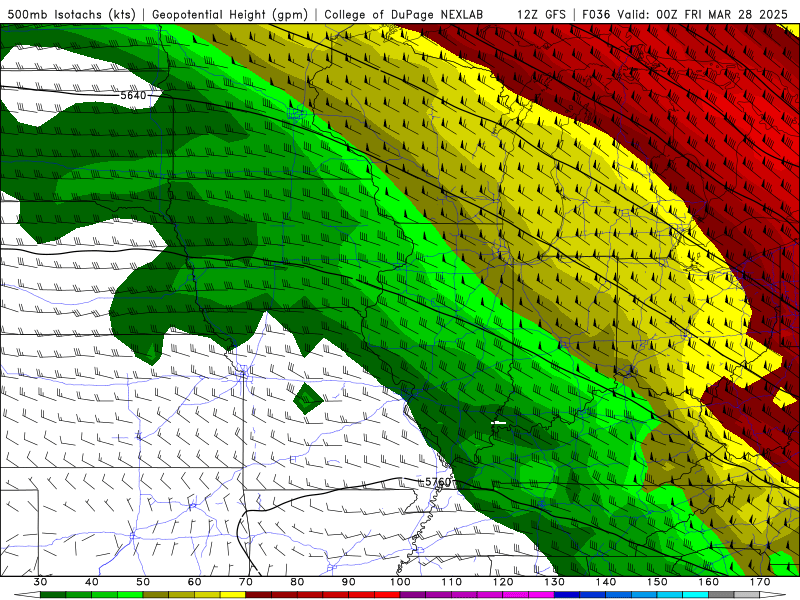Screen dimensions: 800x600
Task: Click the 160 value on the color scale
Action: tap(709, 582)
